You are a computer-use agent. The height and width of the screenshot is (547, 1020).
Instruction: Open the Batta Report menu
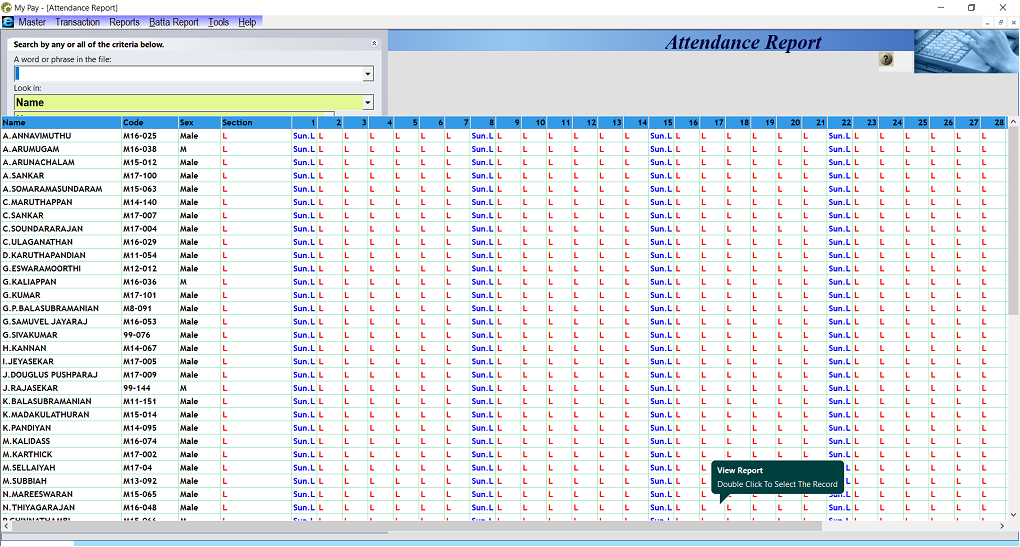(174, 22)
